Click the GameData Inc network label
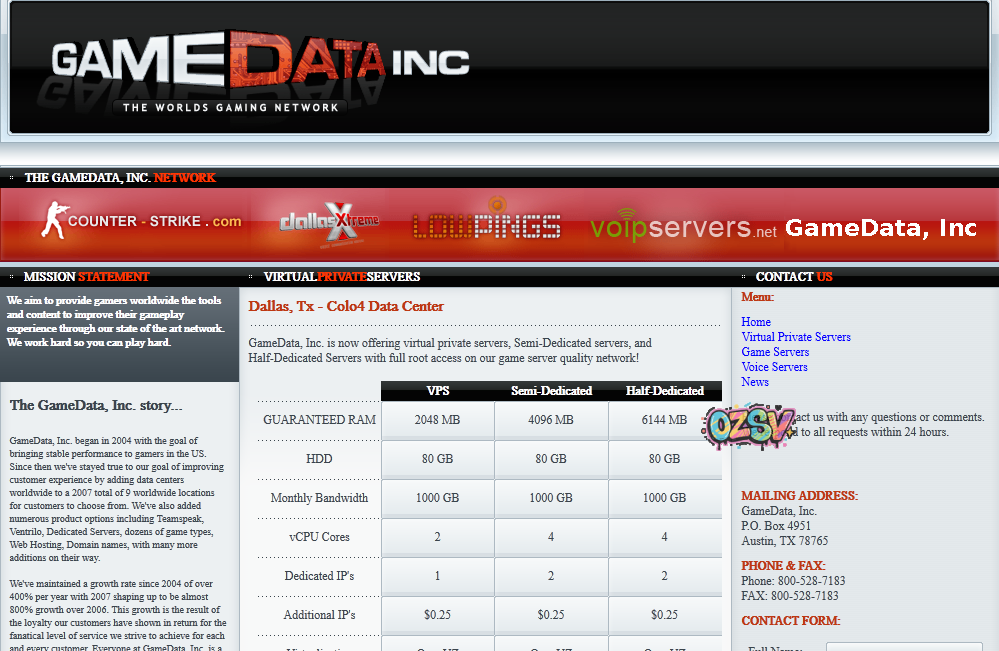The width and height of the screenshot is (999, 651). (x=880, y=228)
